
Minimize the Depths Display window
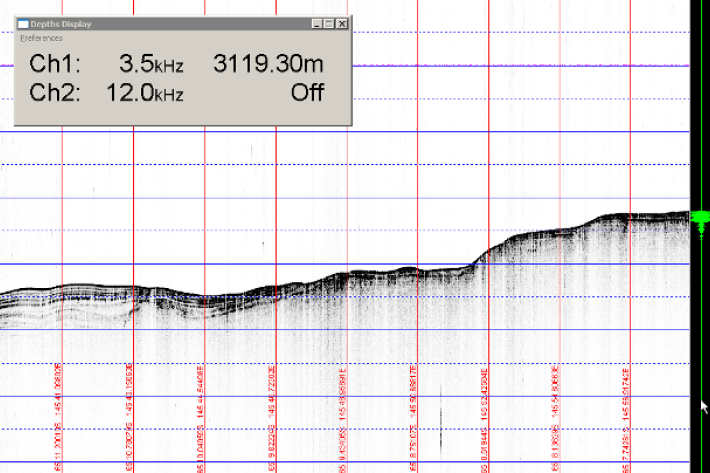coord(317,23)
